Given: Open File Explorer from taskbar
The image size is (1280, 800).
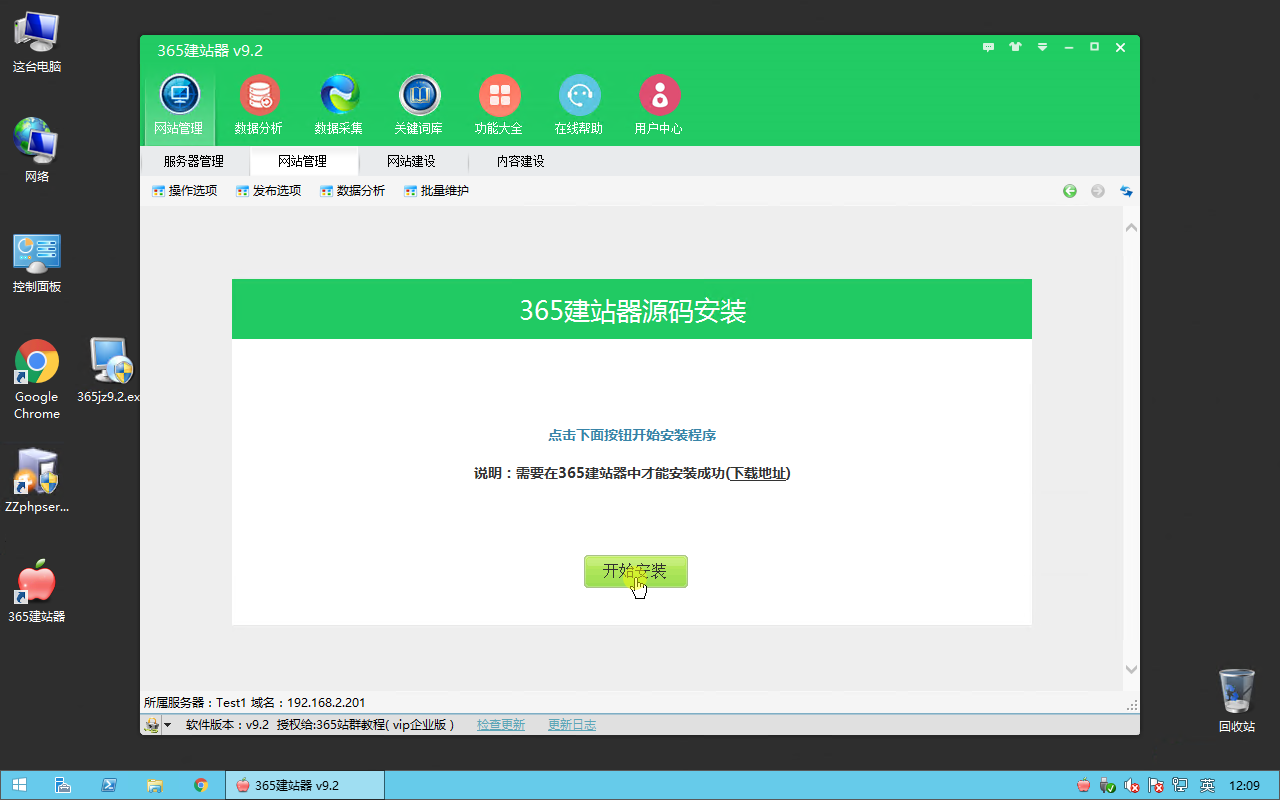Looking at the screenshot, I should tap(155, 785).
